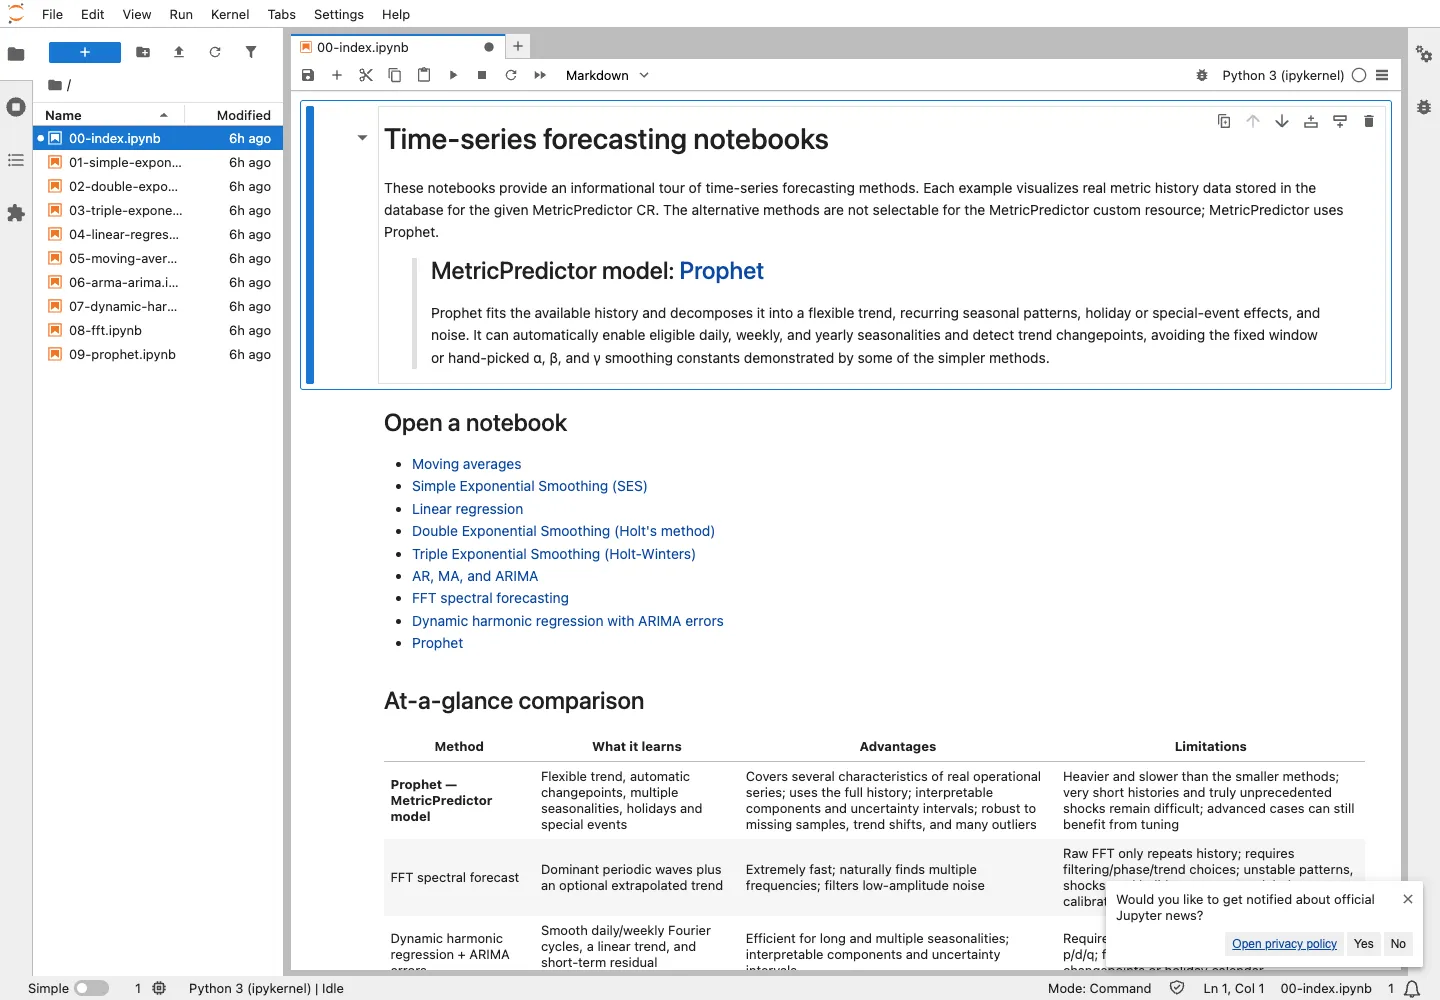Copy the selected cell
Viewport: 1440px width, 1000px height.
[395, 75]
